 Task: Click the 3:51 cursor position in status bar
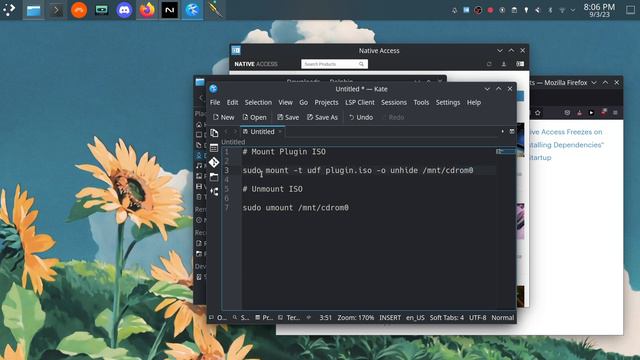325,318
